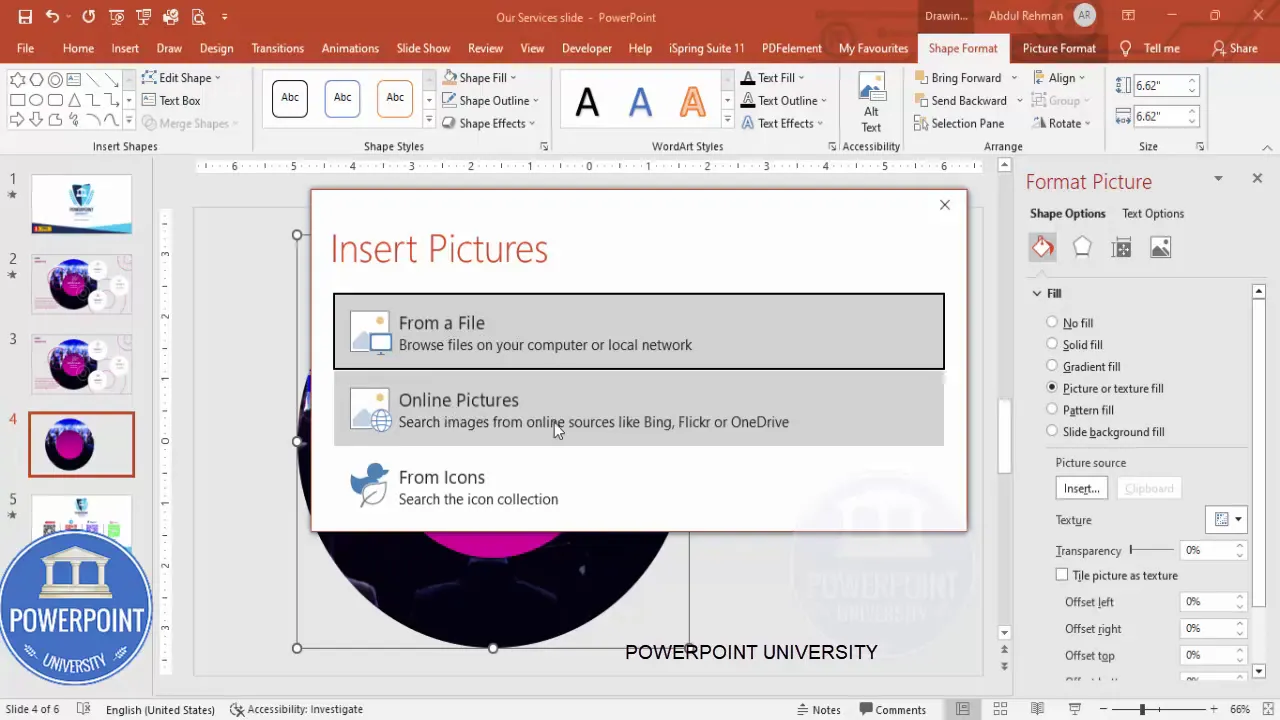Image resolution: width=1280 pixels, height=720 pixels.
Task: Click Fit slide to window icon
Action: (x=1267, y=709)
